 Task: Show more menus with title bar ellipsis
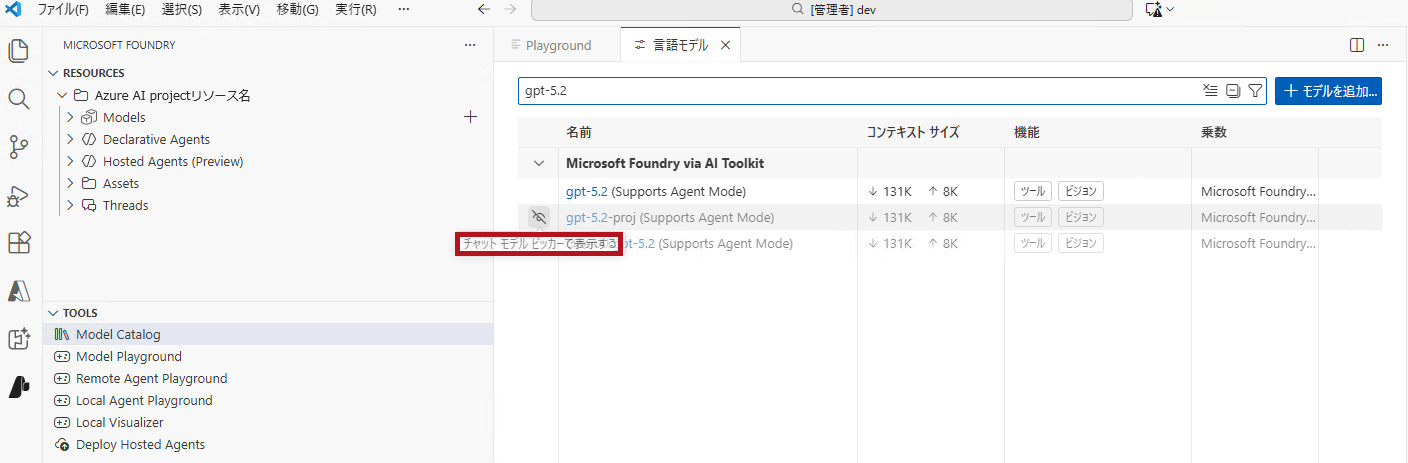[403, 9]
